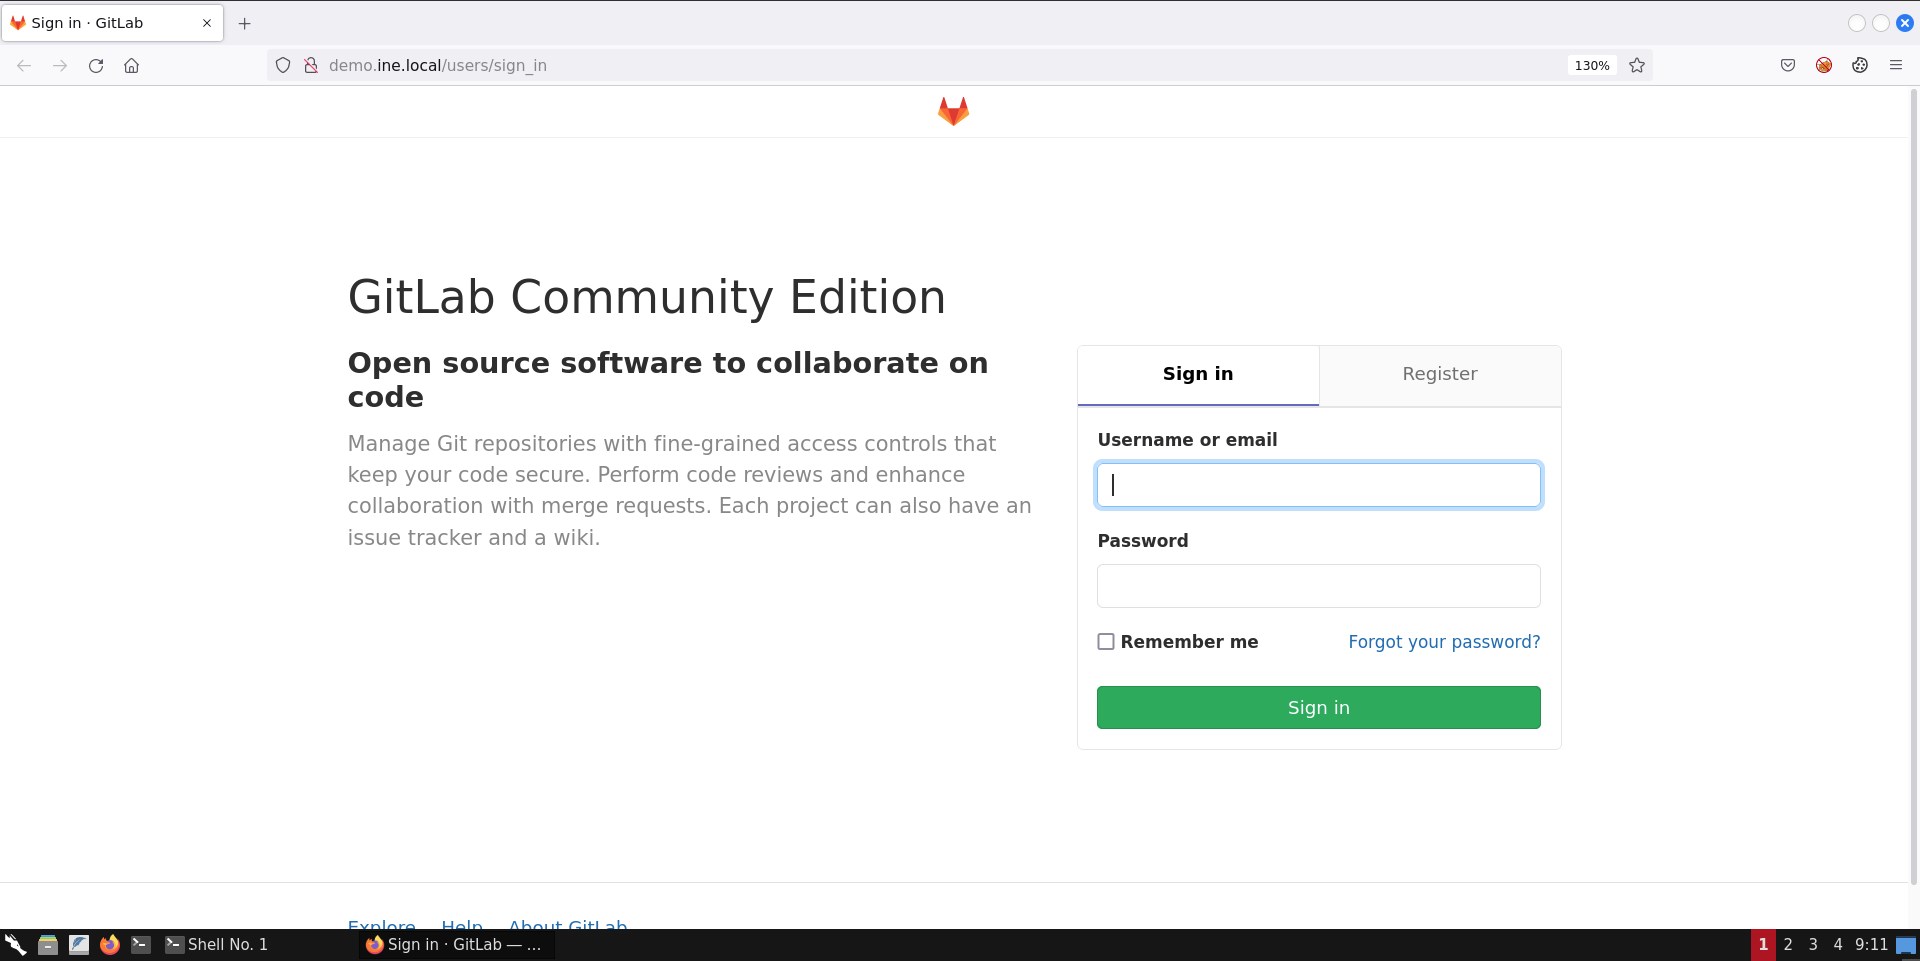
Task: Click the taskbar clock showing 9:11
Action: pos(1871,945)
